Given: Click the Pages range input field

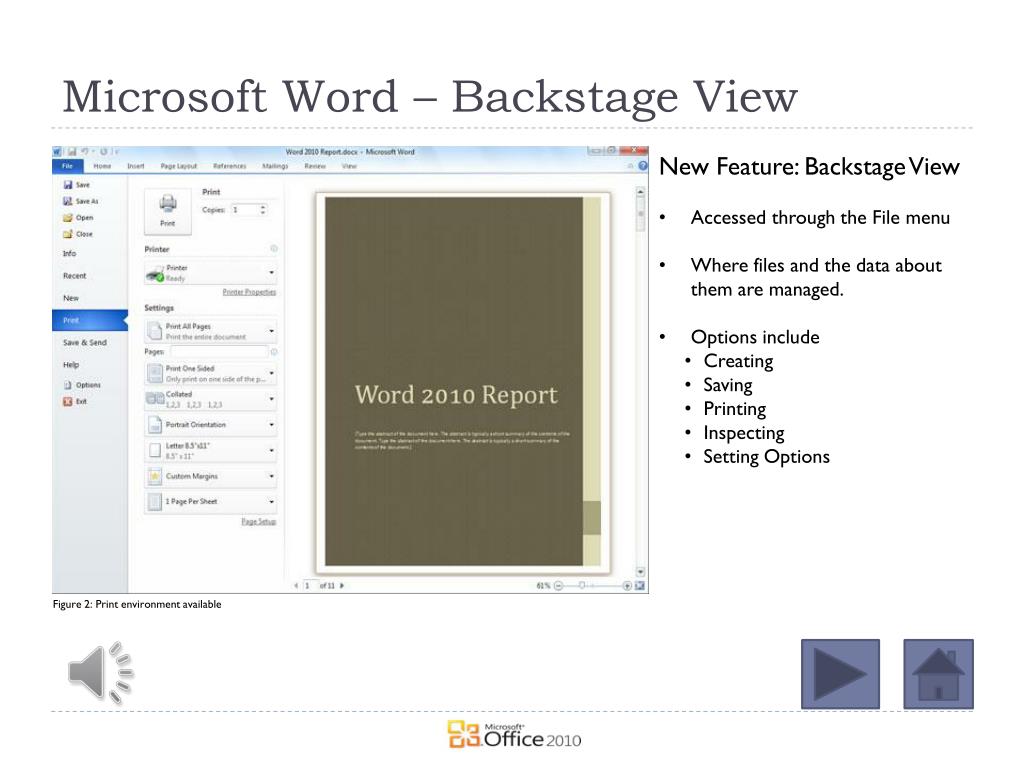Looking at the screenshot, I should [x=219, y=351].
